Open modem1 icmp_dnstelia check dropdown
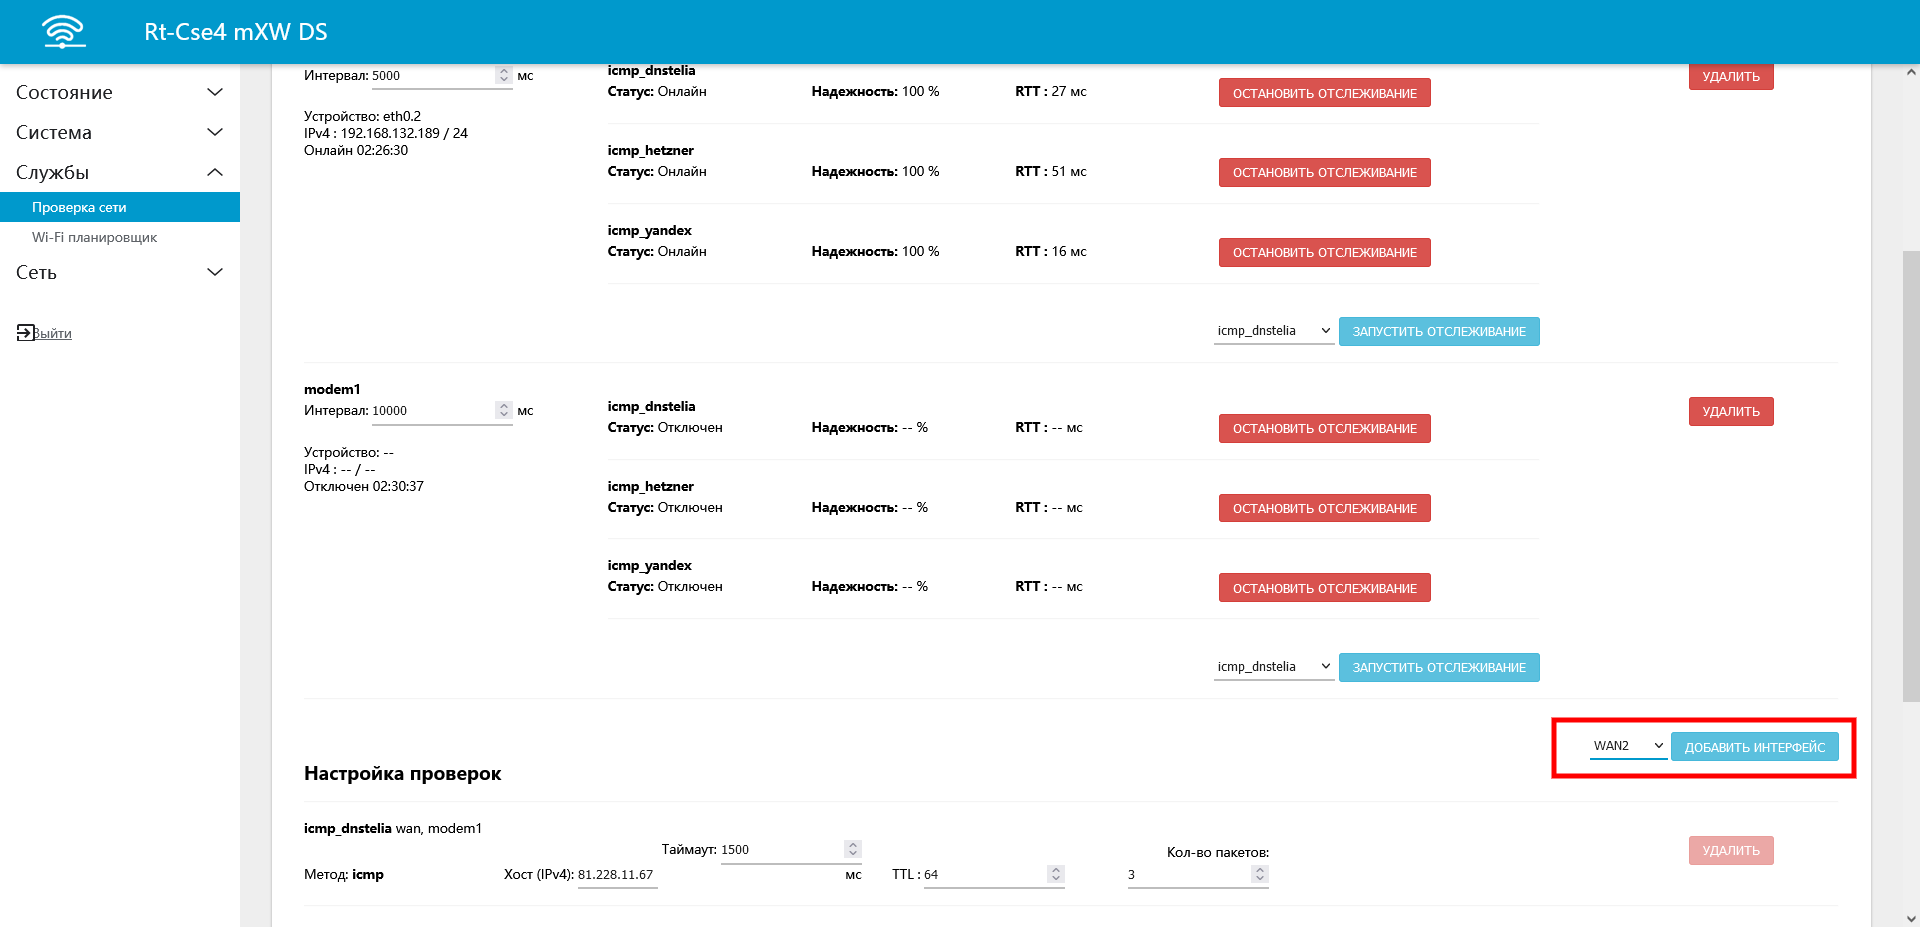Screen dimensions: 1920x927 [x=1273, y=667]
